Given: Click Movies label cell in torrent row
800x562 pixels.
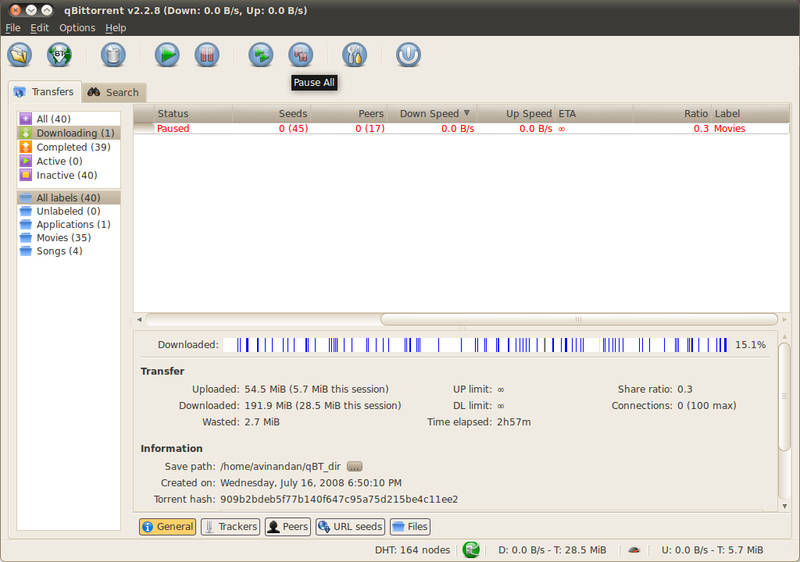Looking at the screenshot, I should tap(729, 129).
